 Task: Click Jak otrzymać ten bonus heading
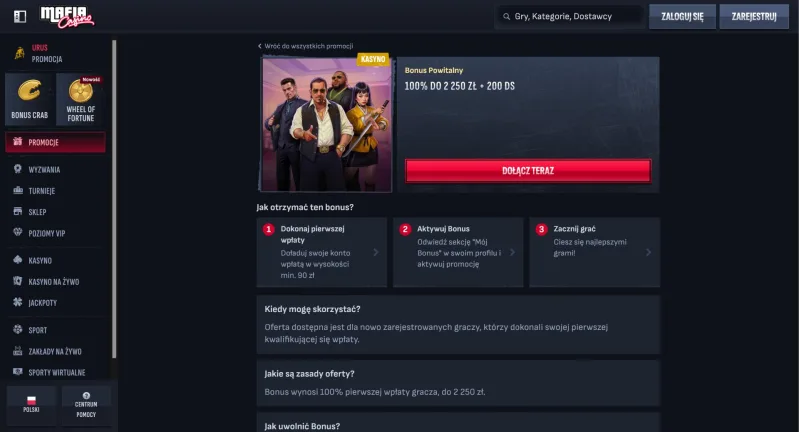(x=305, y=207)
